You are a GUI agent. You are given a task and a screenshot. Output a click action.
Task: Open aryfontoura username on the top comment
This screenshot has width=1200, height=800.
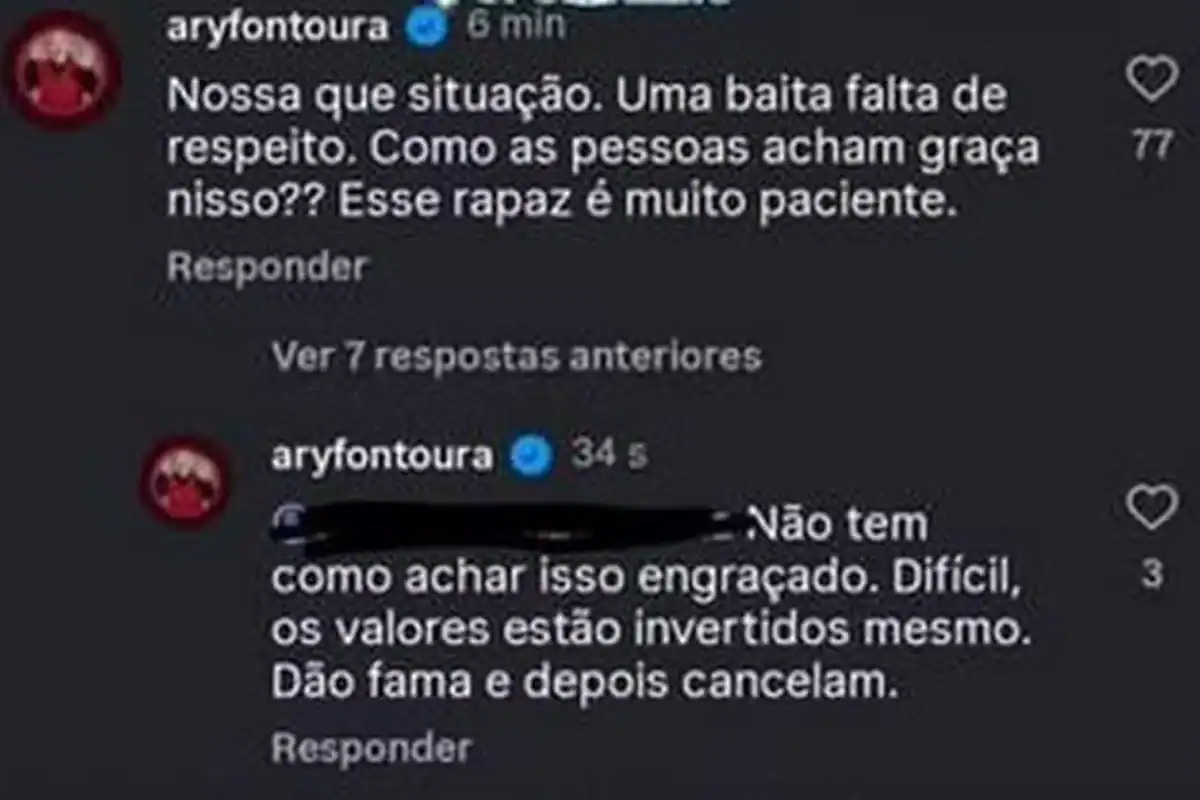[276, 27]
